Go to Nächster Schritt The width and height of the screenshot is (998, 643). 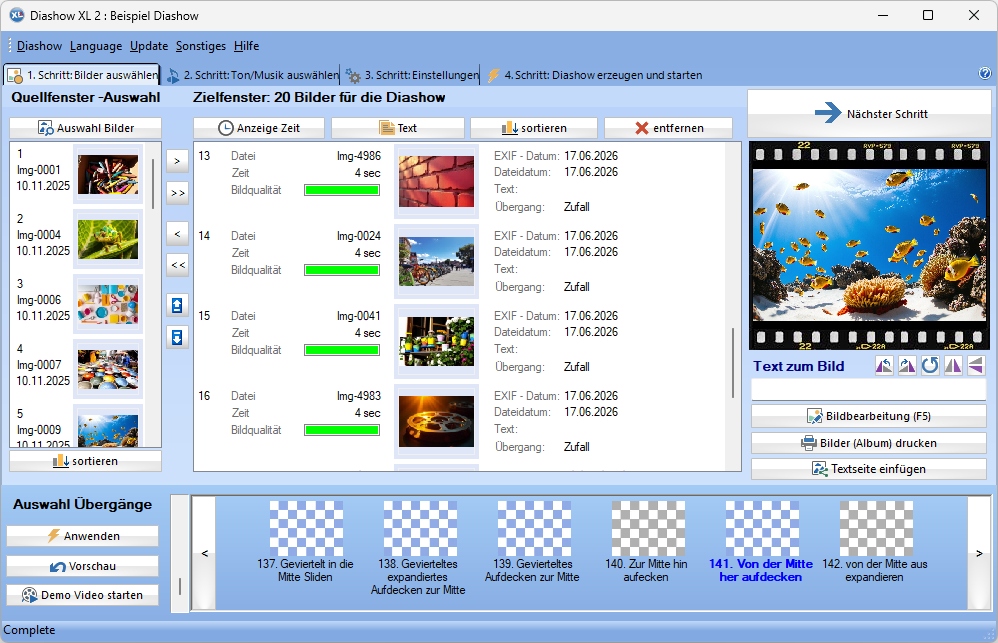tap(869, 113)
